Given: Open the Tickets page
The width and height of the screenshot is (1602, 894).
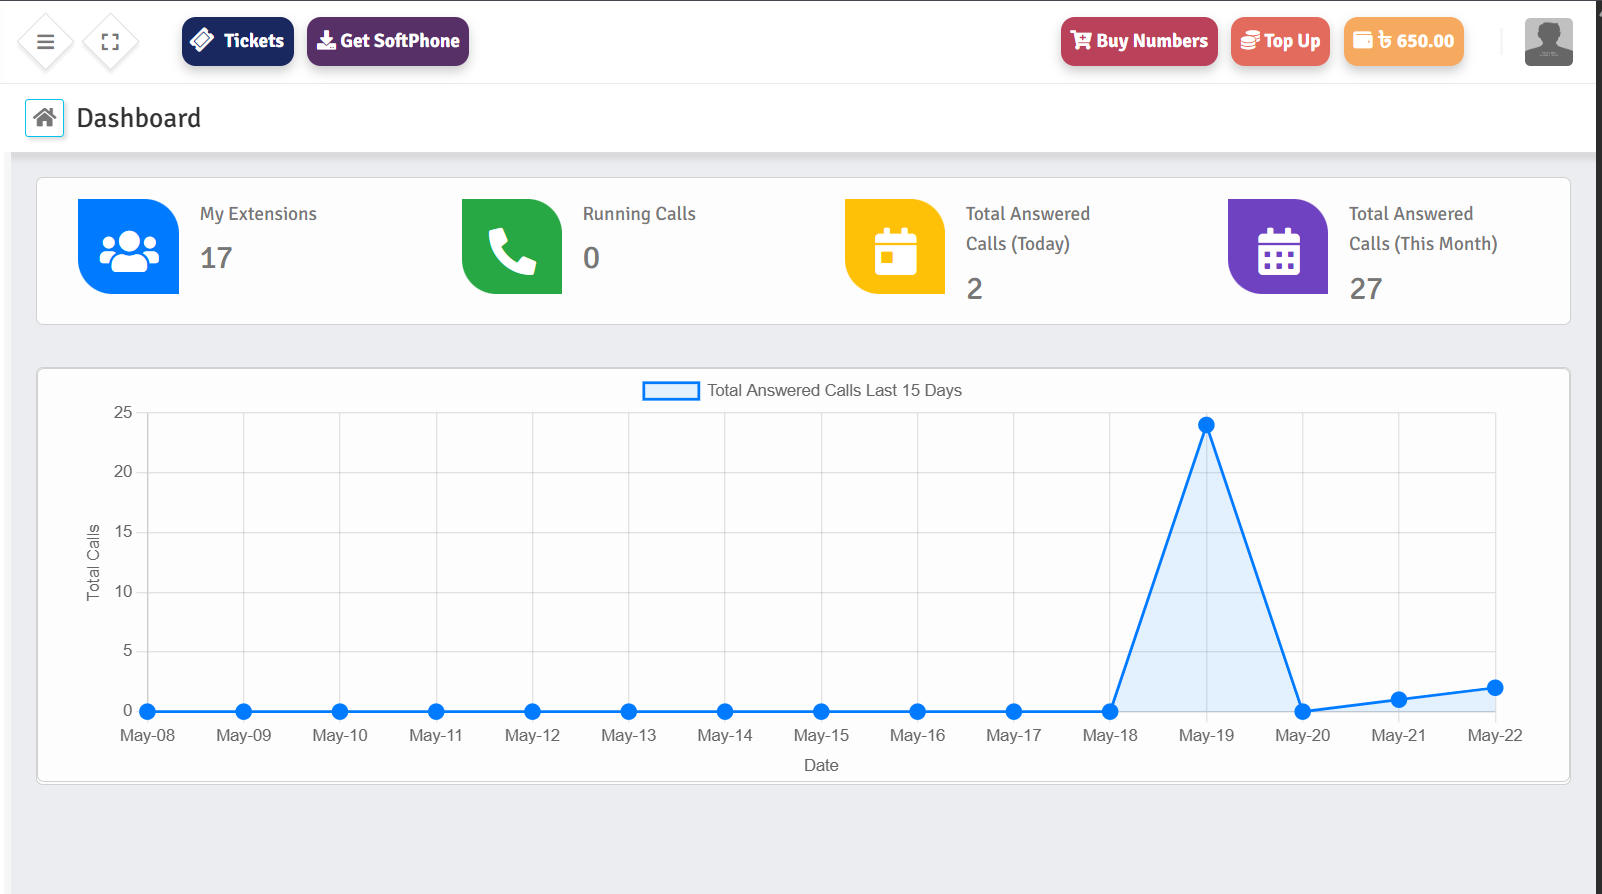Looking at the screenshot, I should 238,41.
